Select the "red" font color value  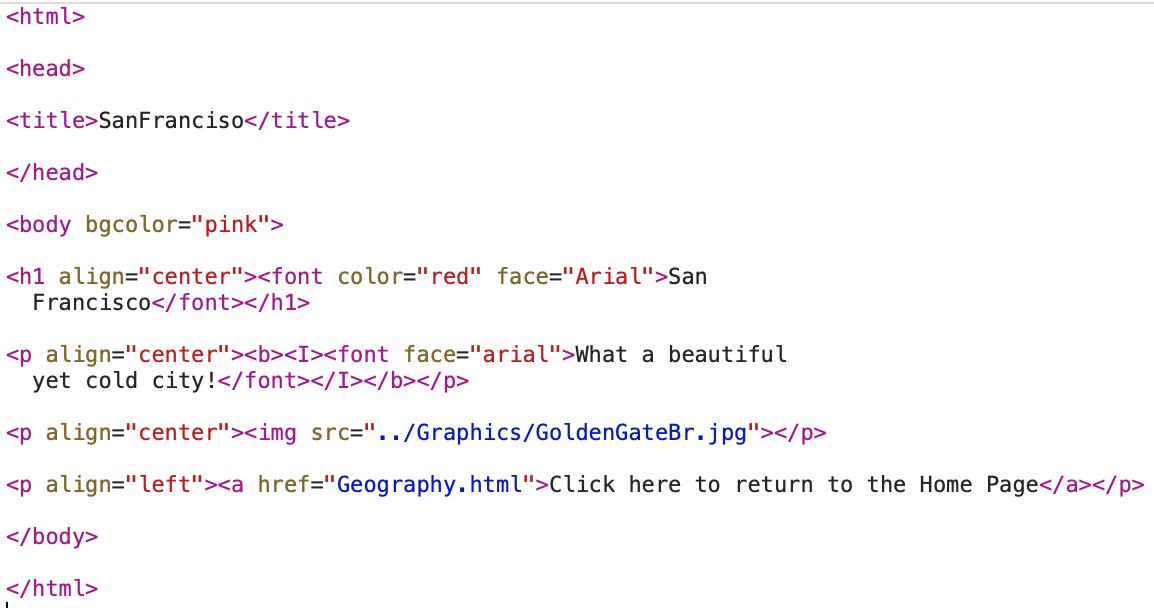[450, 277]
